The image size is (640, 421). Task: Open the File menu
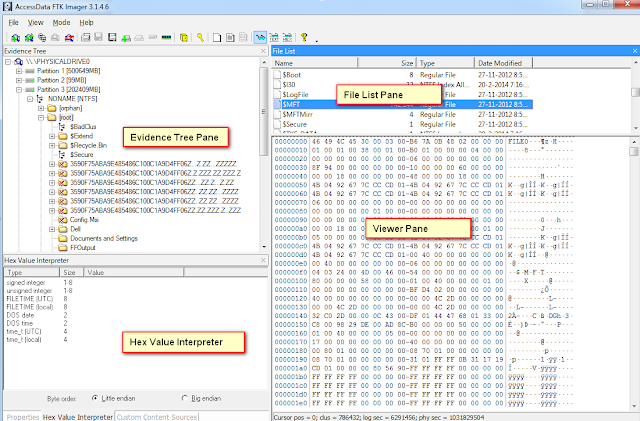point(13,22)
